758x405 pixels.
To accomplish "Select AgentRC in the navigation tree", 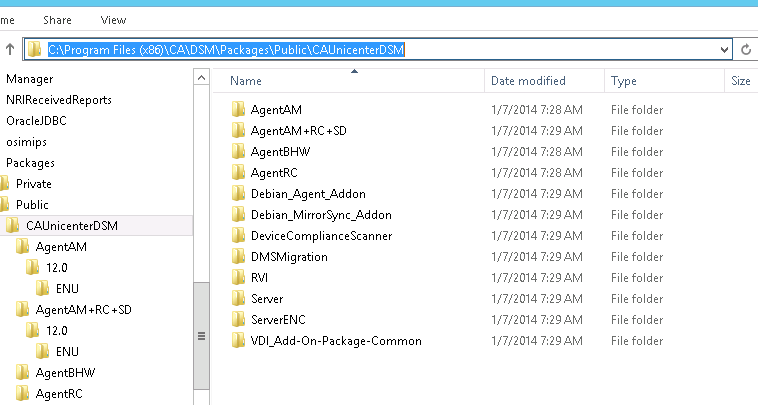I will (59, 394).
